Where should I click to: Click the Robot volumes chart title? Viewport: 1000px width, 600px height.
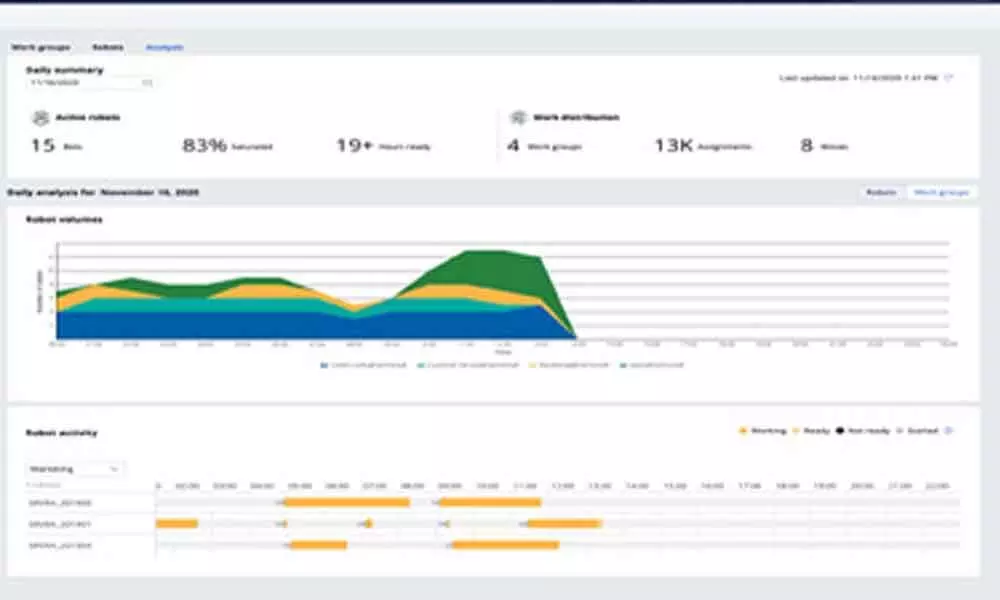64,219
